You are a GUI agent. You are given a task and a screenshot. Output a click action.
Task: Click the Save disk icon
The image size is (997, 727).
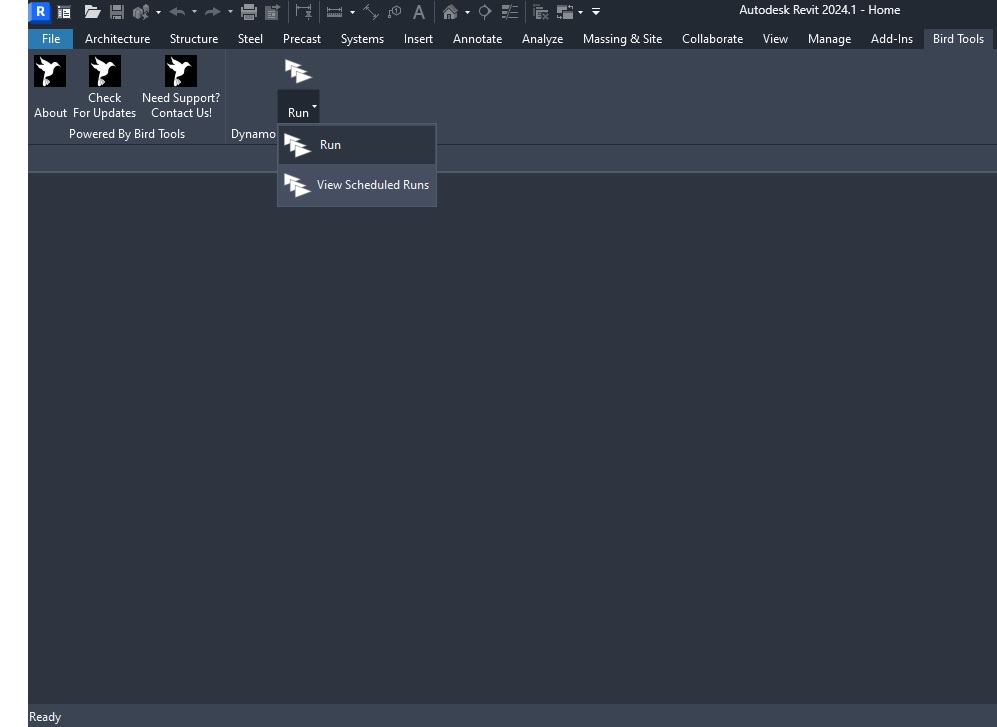(117, 11)
